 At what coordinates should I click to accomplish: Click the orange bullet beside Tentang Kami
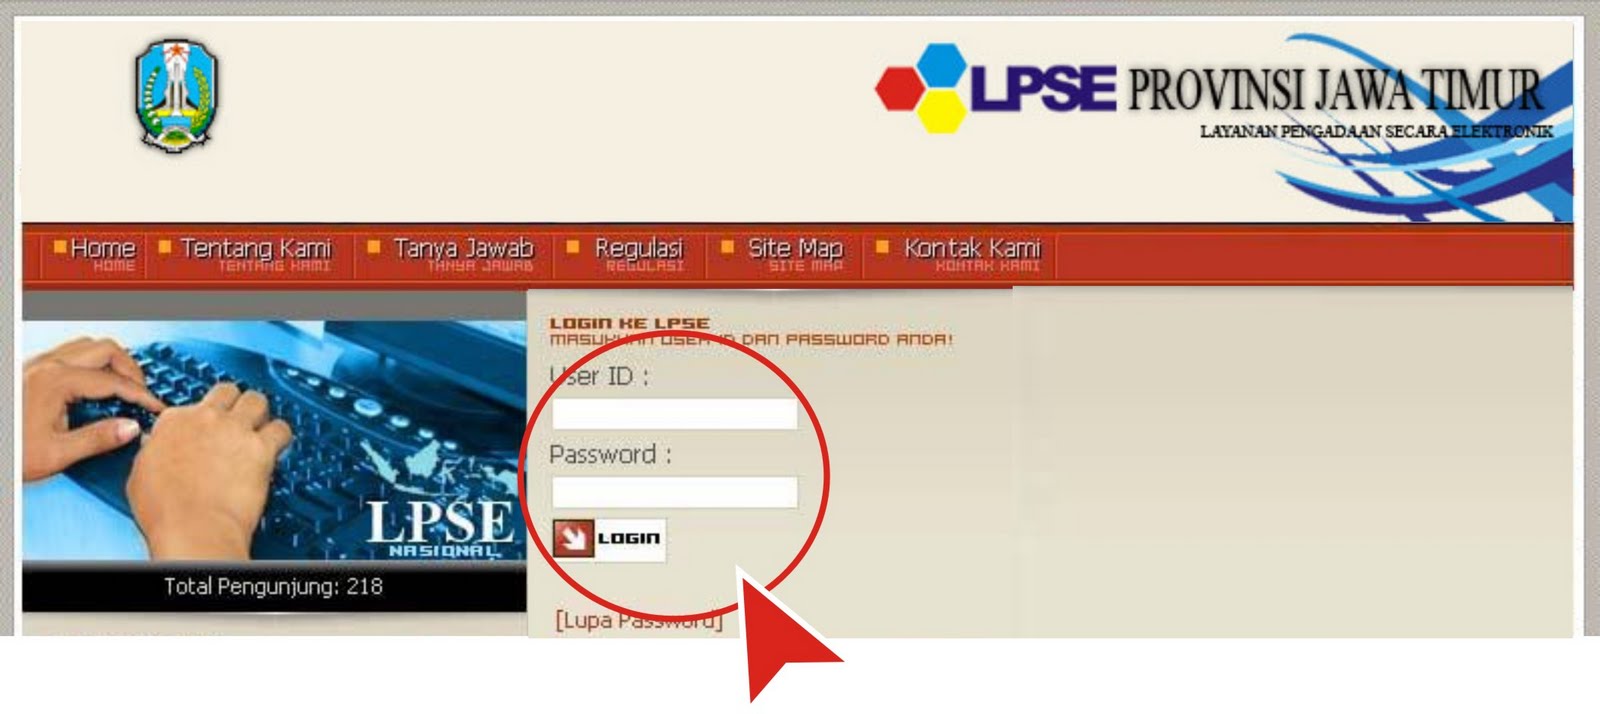point(165,245)
